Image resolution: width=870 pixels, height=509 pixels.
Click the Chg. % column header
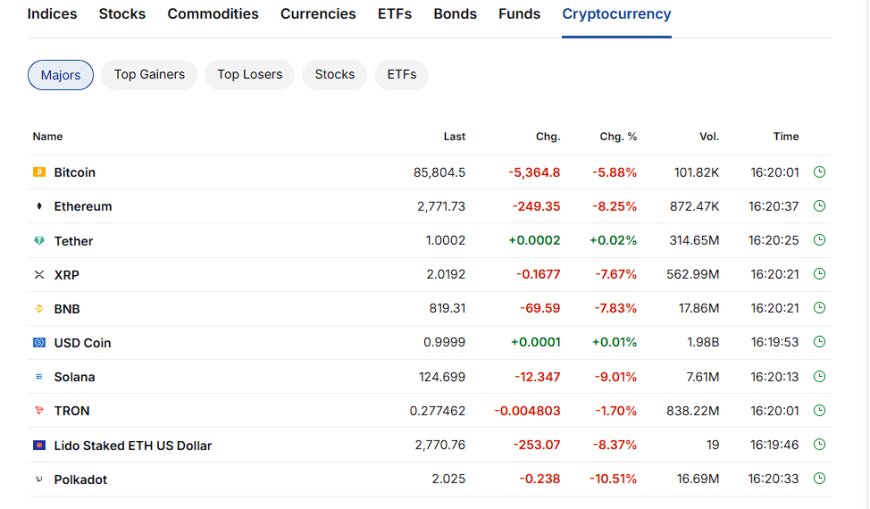coord(618,137)
